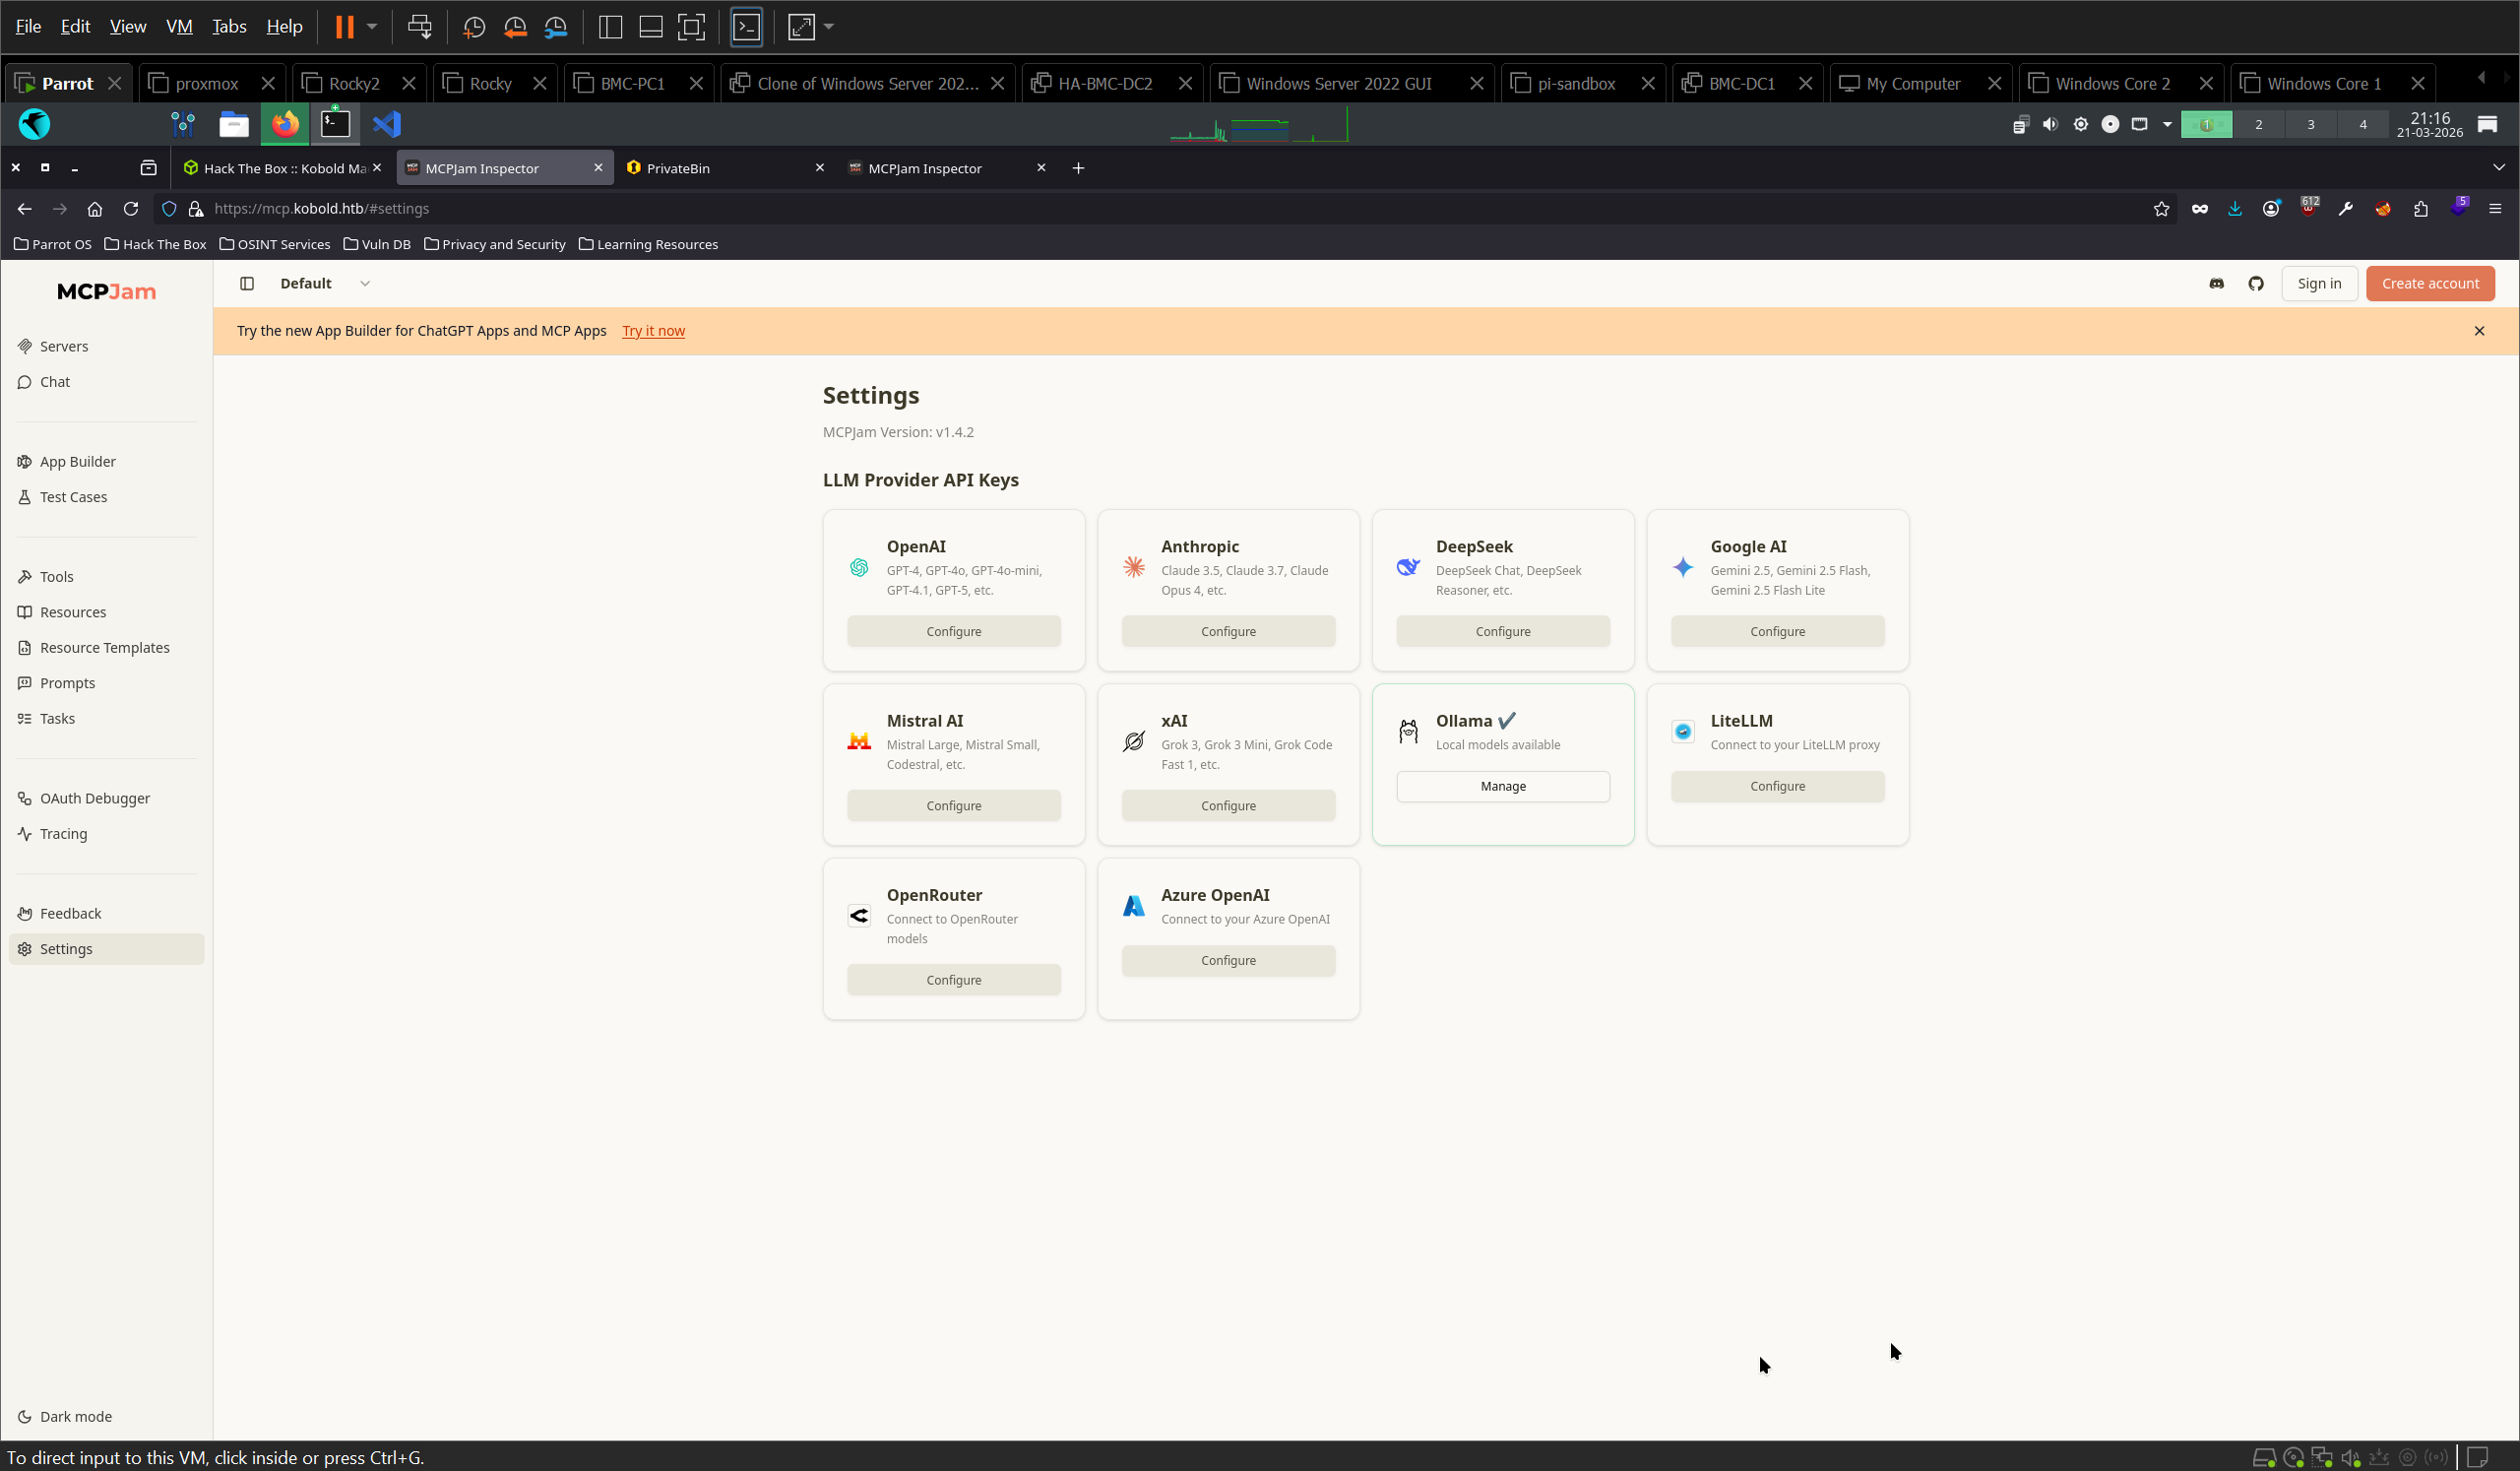Open the Learning Resources bookmarks folder
2520x1471 pixels.
click(x=648, y=245)
